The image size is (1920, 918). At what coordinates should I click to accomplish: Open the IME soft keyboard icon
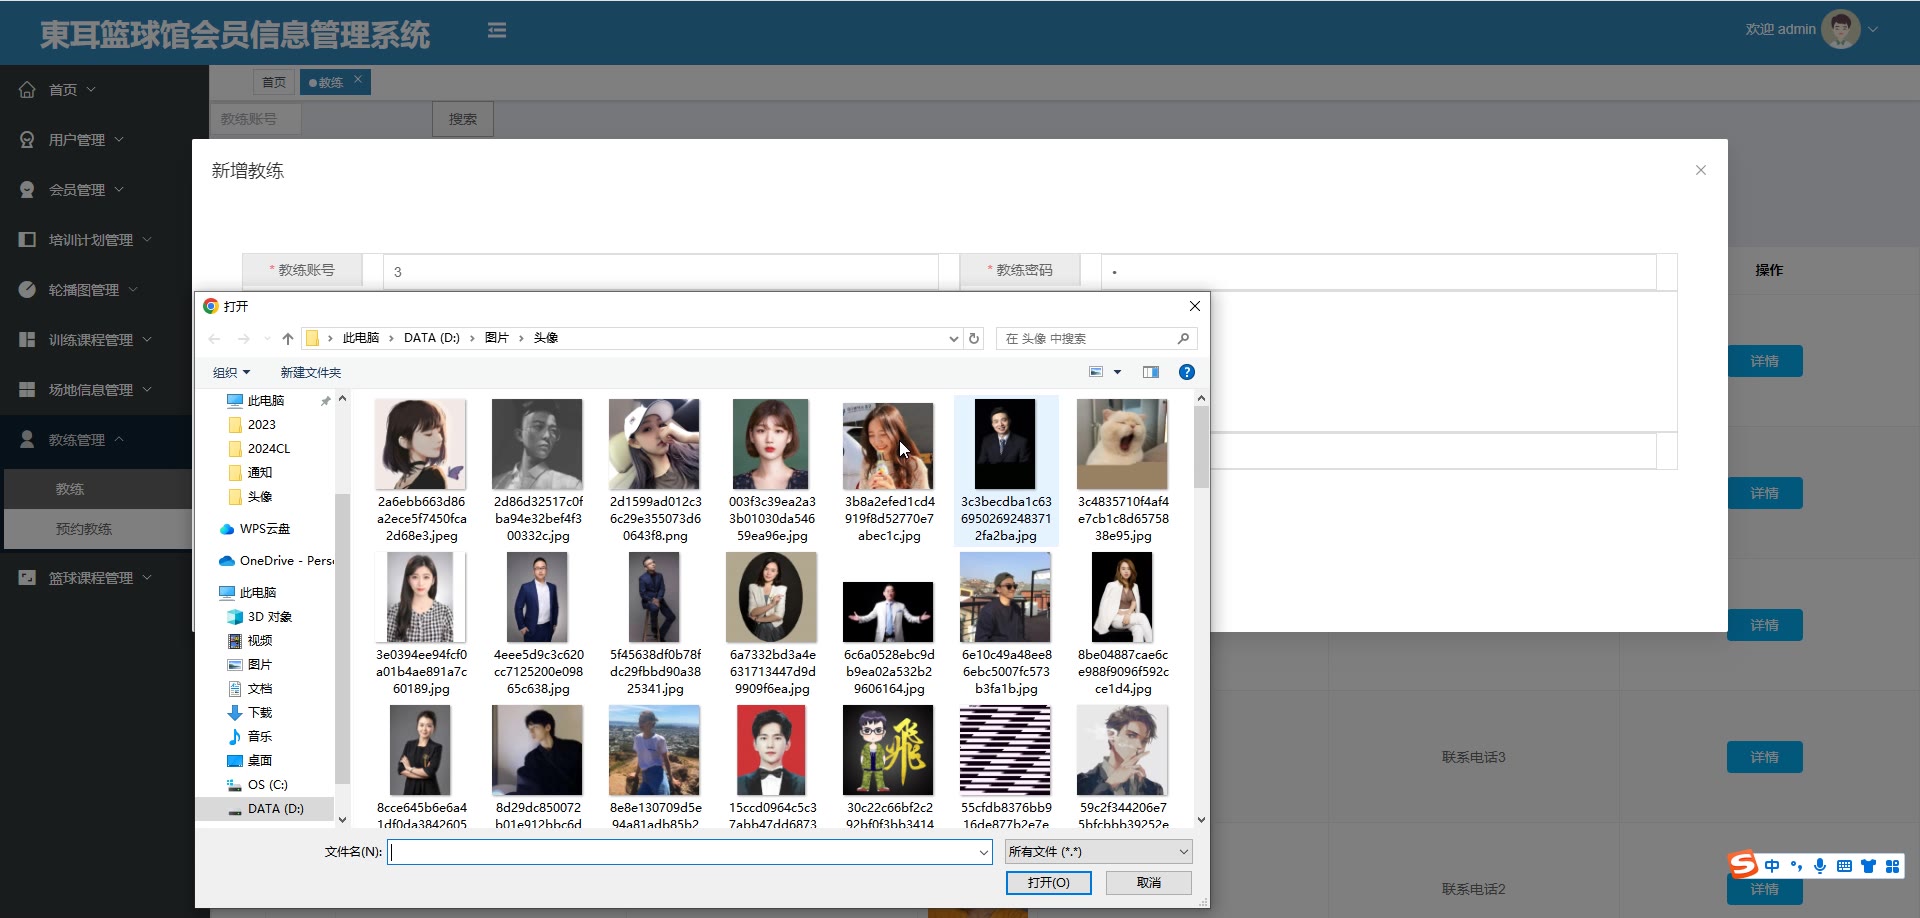point(1844,866)
